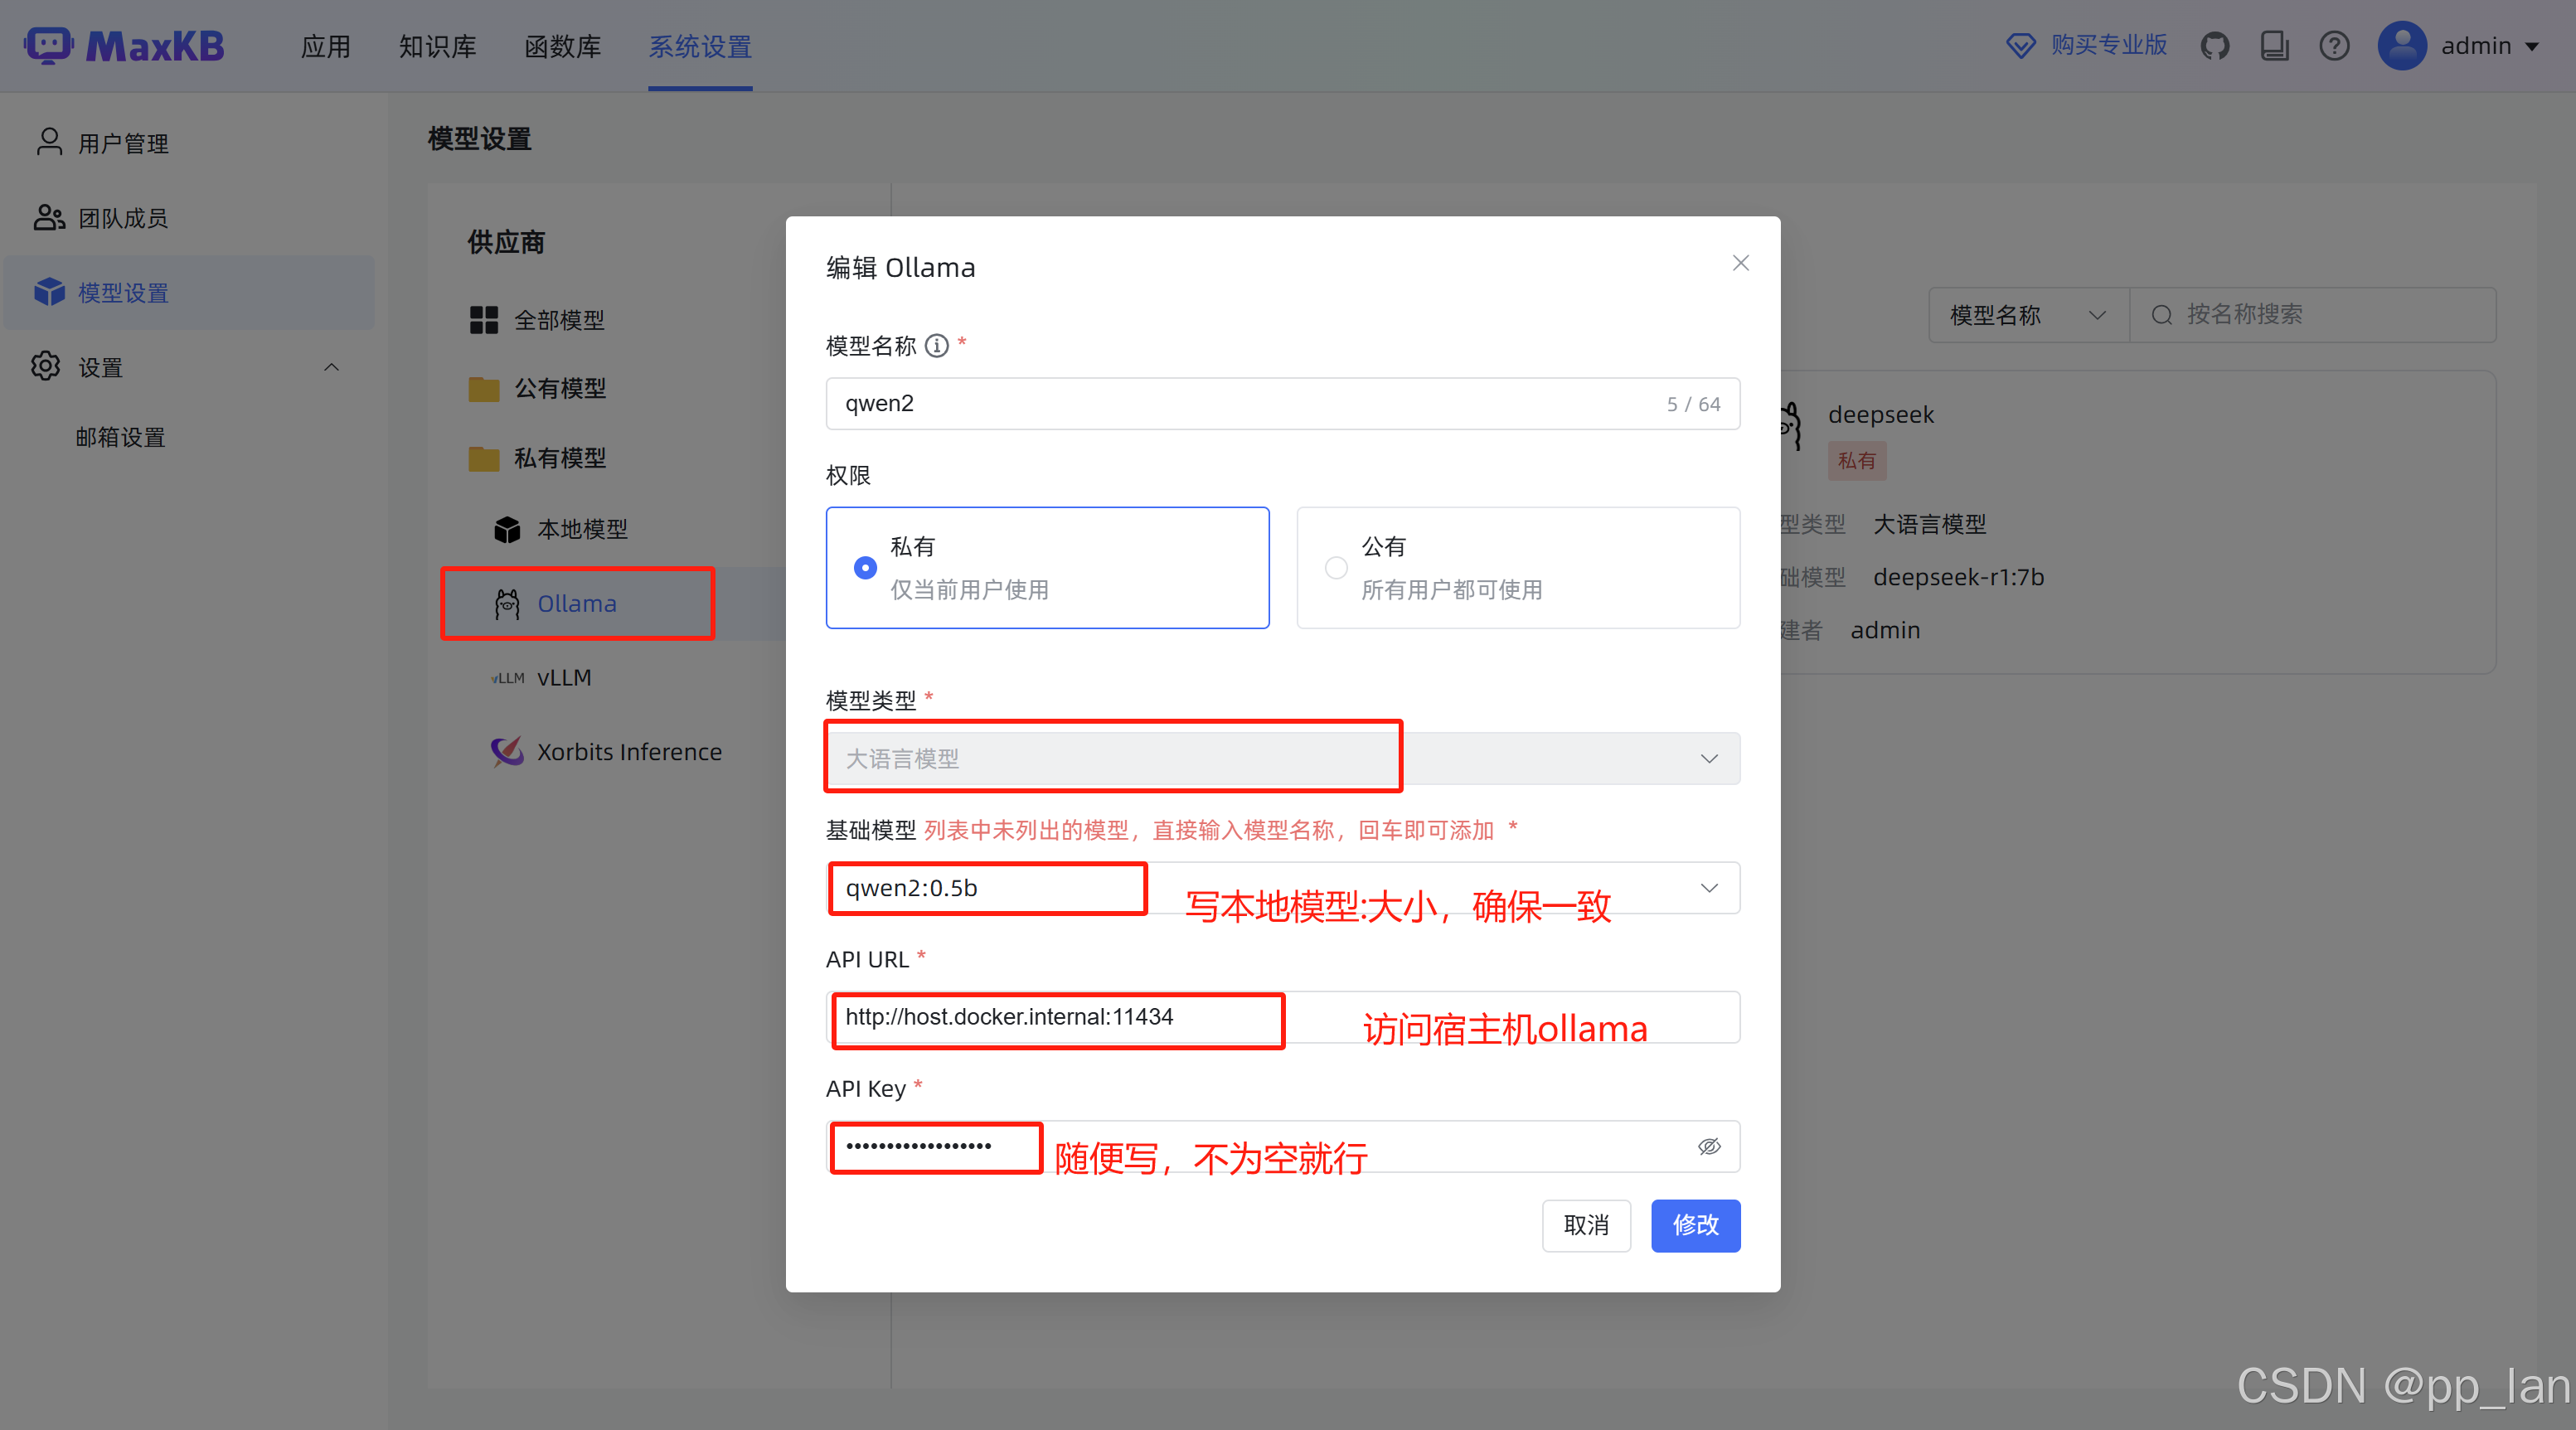Click the diamond icon for pro version
Screen dimensions: 2576x1430
[2021, 46]
